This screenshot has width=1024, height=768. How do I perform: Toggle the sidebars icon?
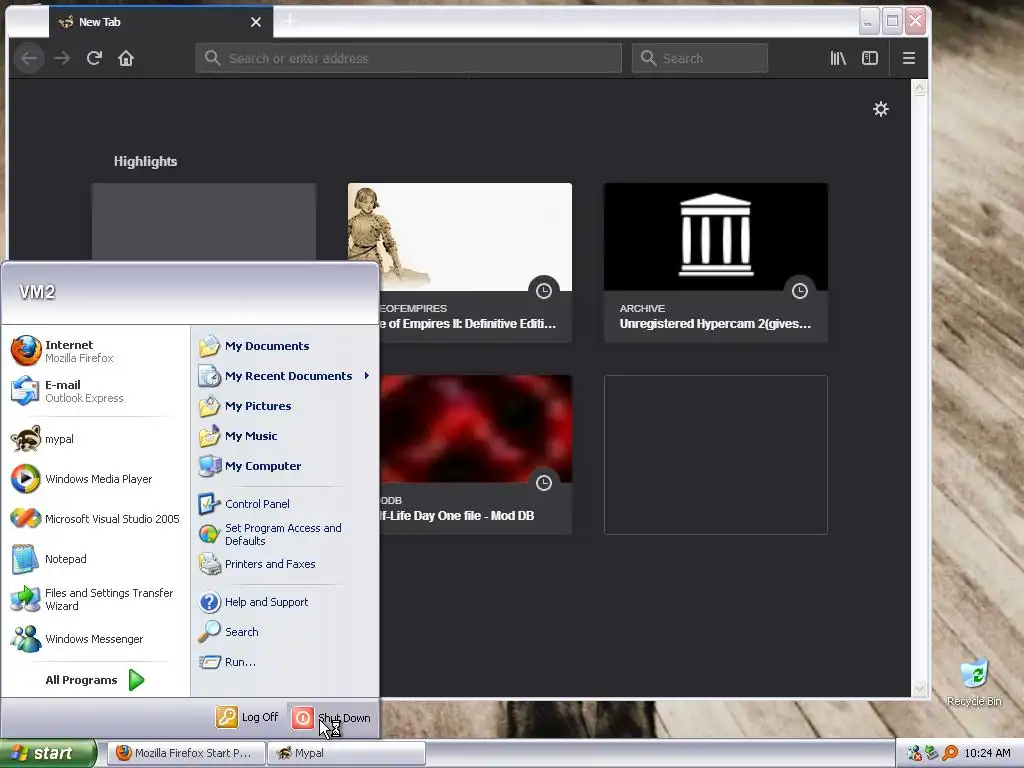coord(870,58)
